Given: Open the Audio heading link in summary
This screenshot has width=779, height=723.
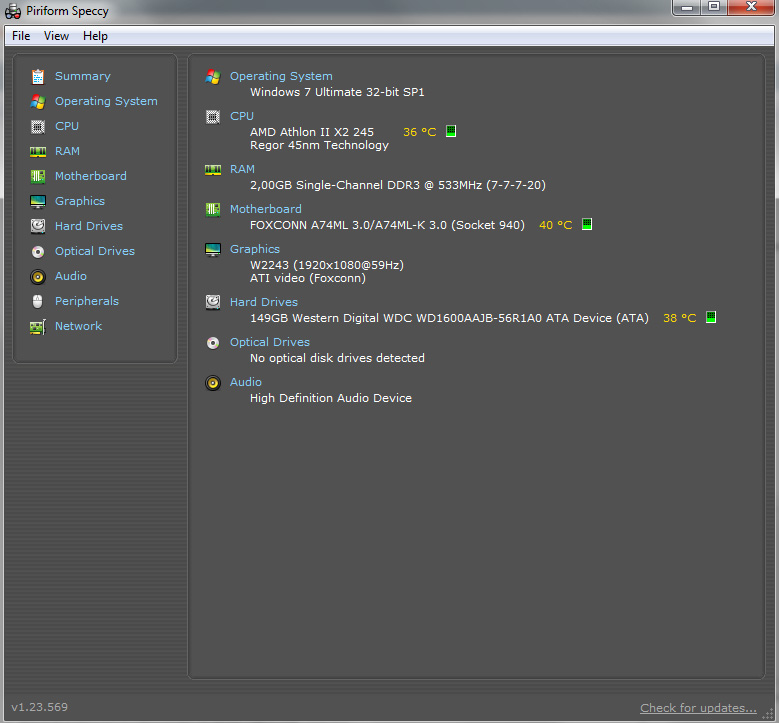Looking at the screenshot, I should pos(245,382).
